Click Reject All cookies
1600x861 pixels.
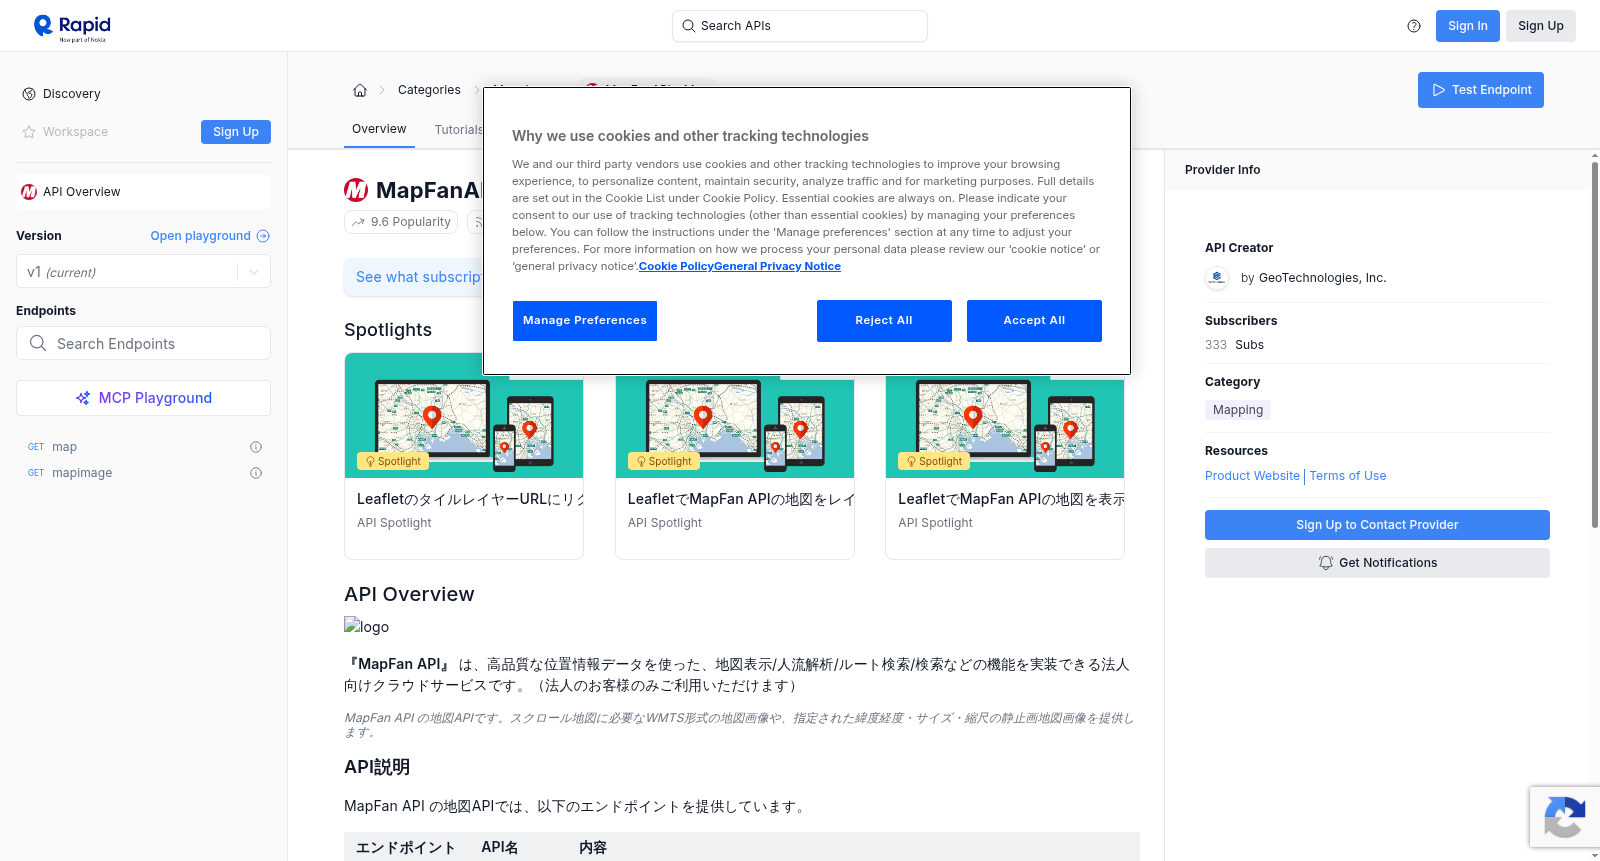pyautogui.click(x=884, y=321)
